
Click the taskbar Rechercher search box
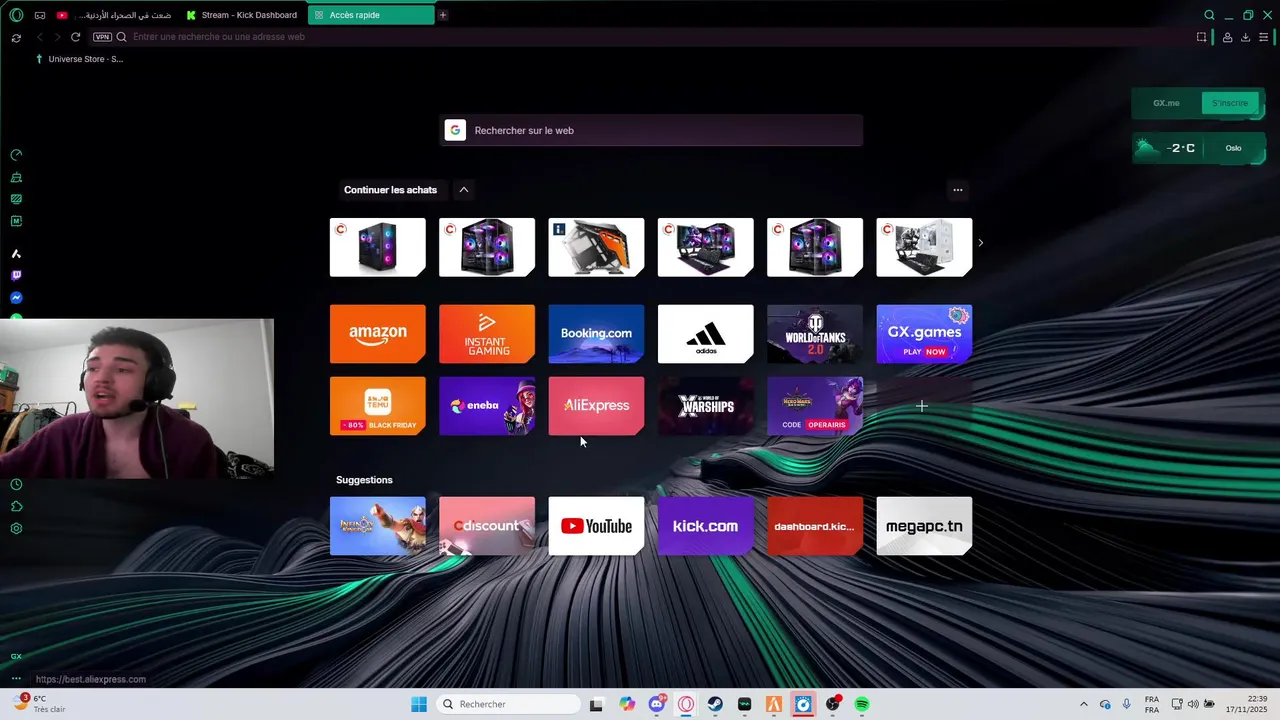coord(508,704)
